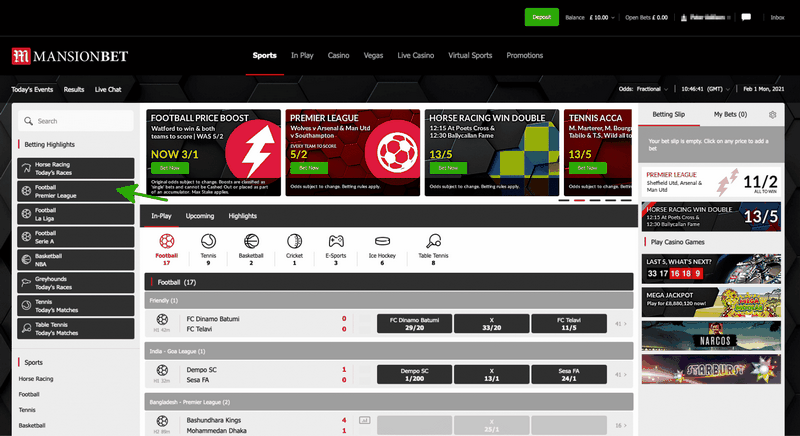The height and width of the screenshot is (436, 800).
Task: Choose the Cricket sport icon
Action: point(294,241)
